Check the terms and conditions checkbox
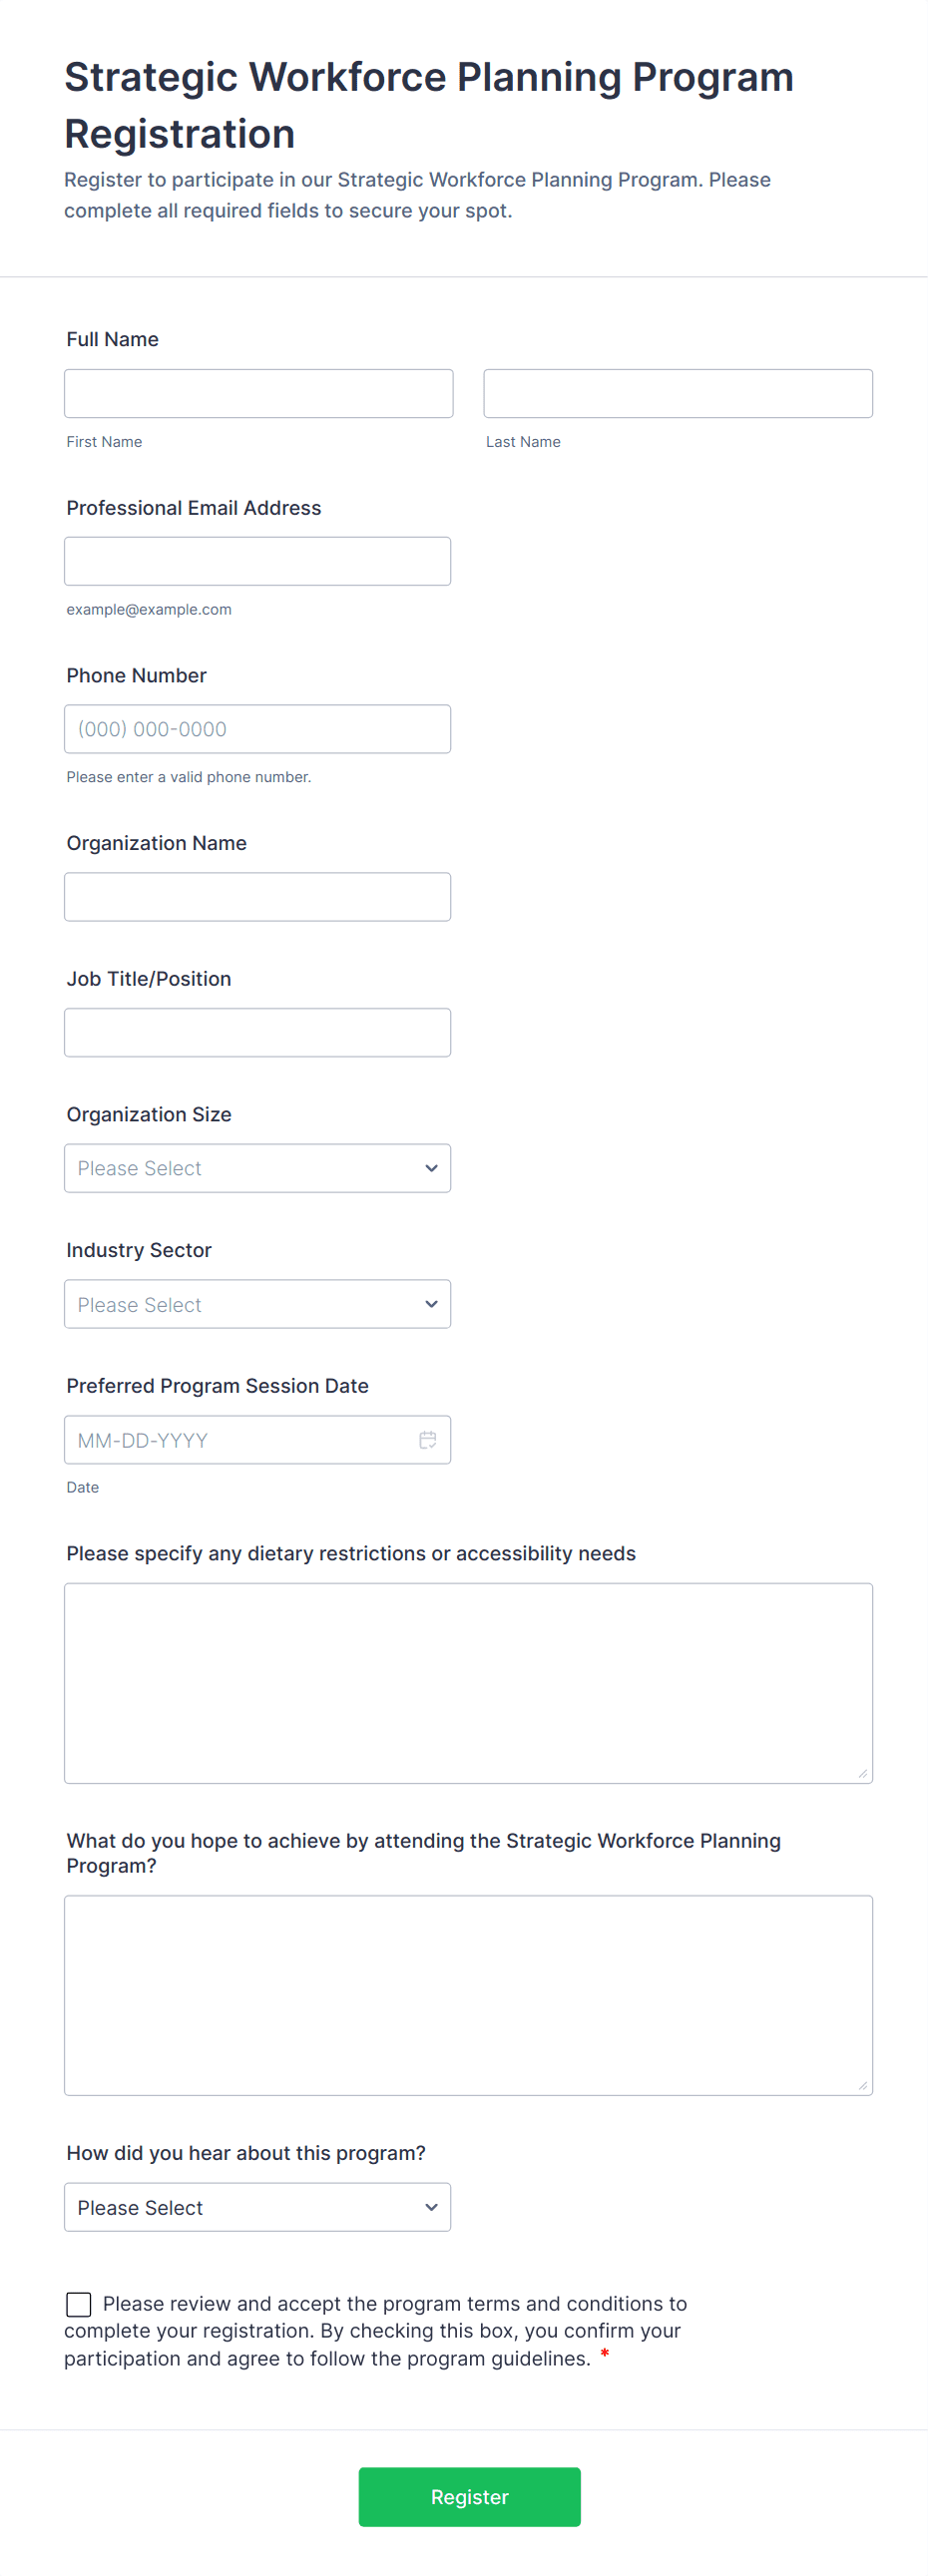This screenshot has height=2576, width=928. (79, 2304)
